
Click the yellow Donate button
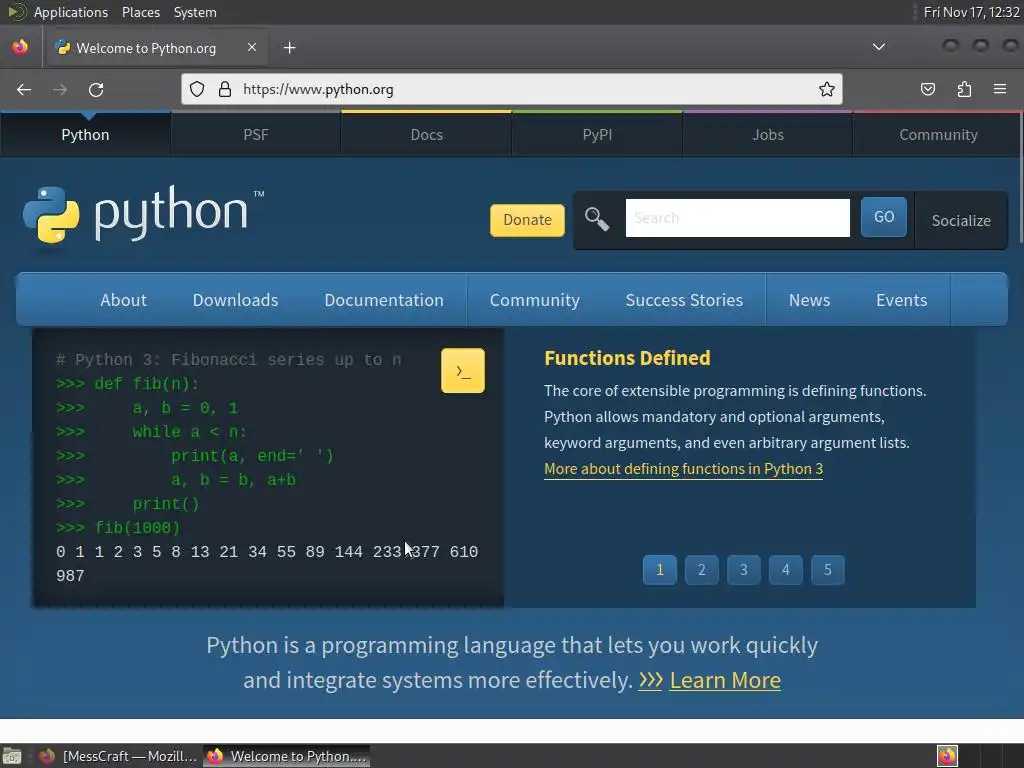(x=528, y=220)
